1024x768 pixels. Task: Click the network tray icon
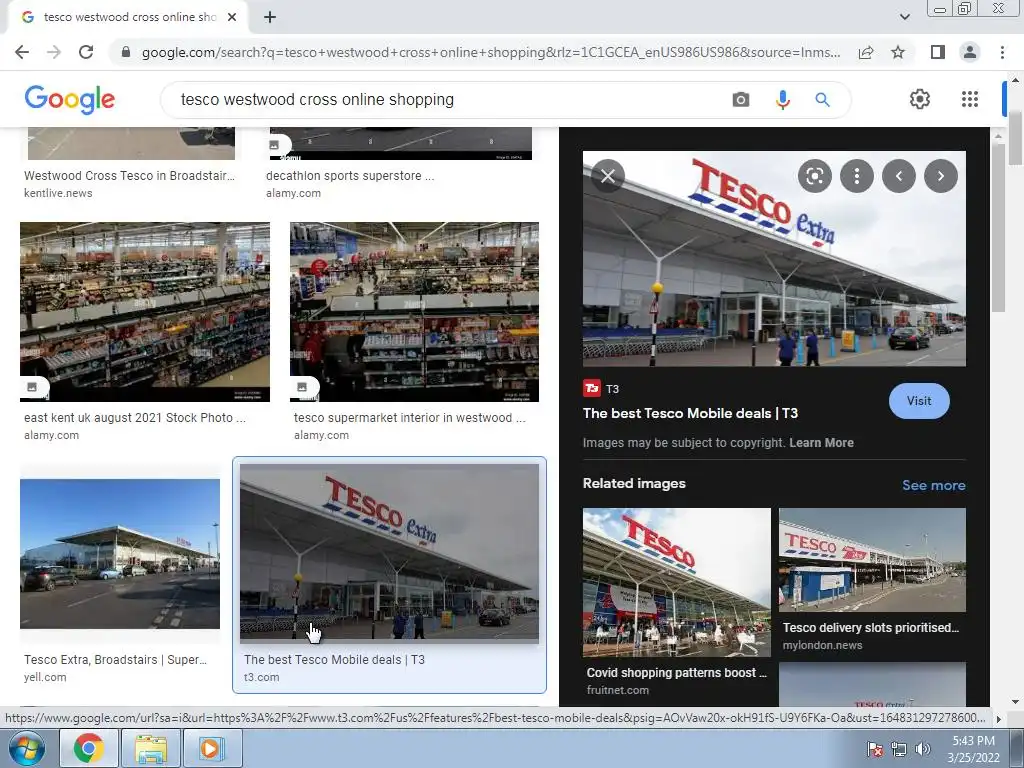(x=899, y=749)
